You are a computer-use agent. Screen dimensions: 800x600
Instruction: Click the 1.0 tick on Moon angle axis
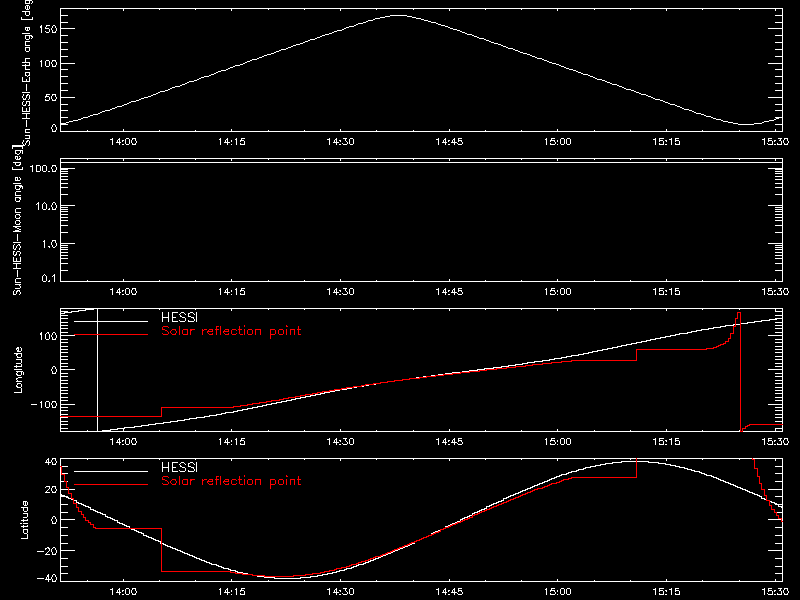tap(49, 244)
